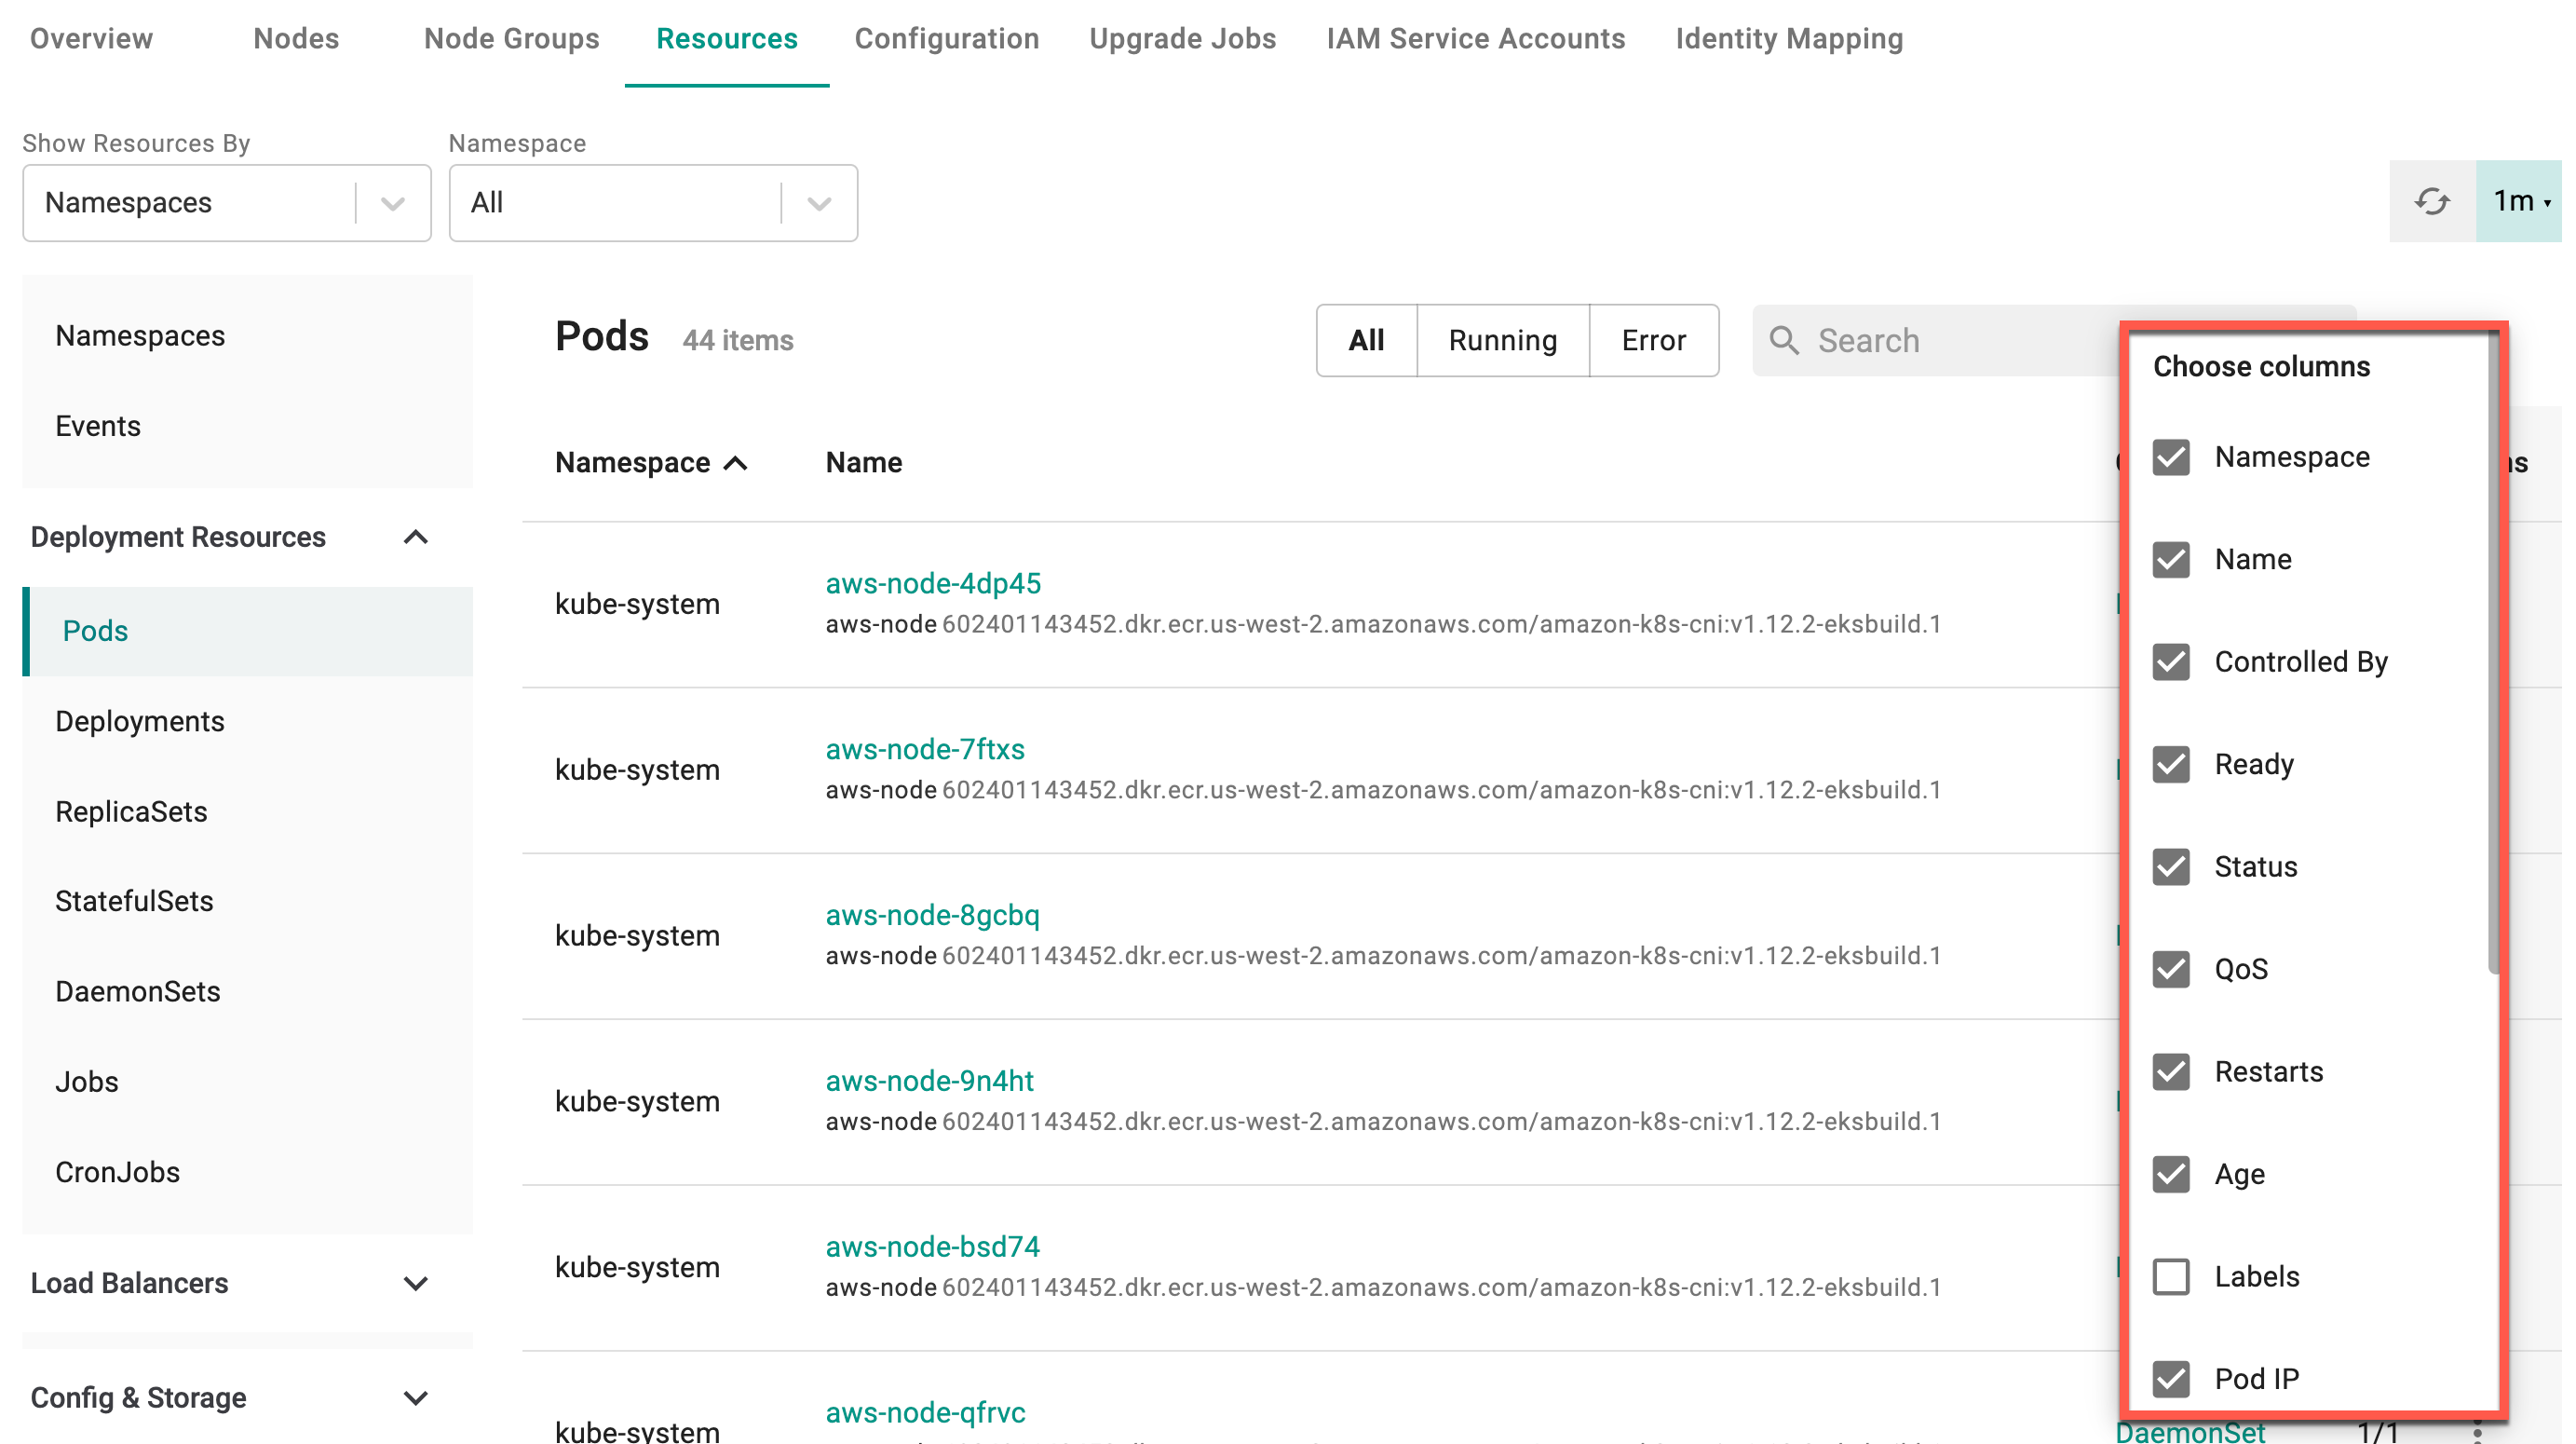Open pod aws-node-4dp45 details
This screenshot has width=2576, height=1444.
coord(930,582)
